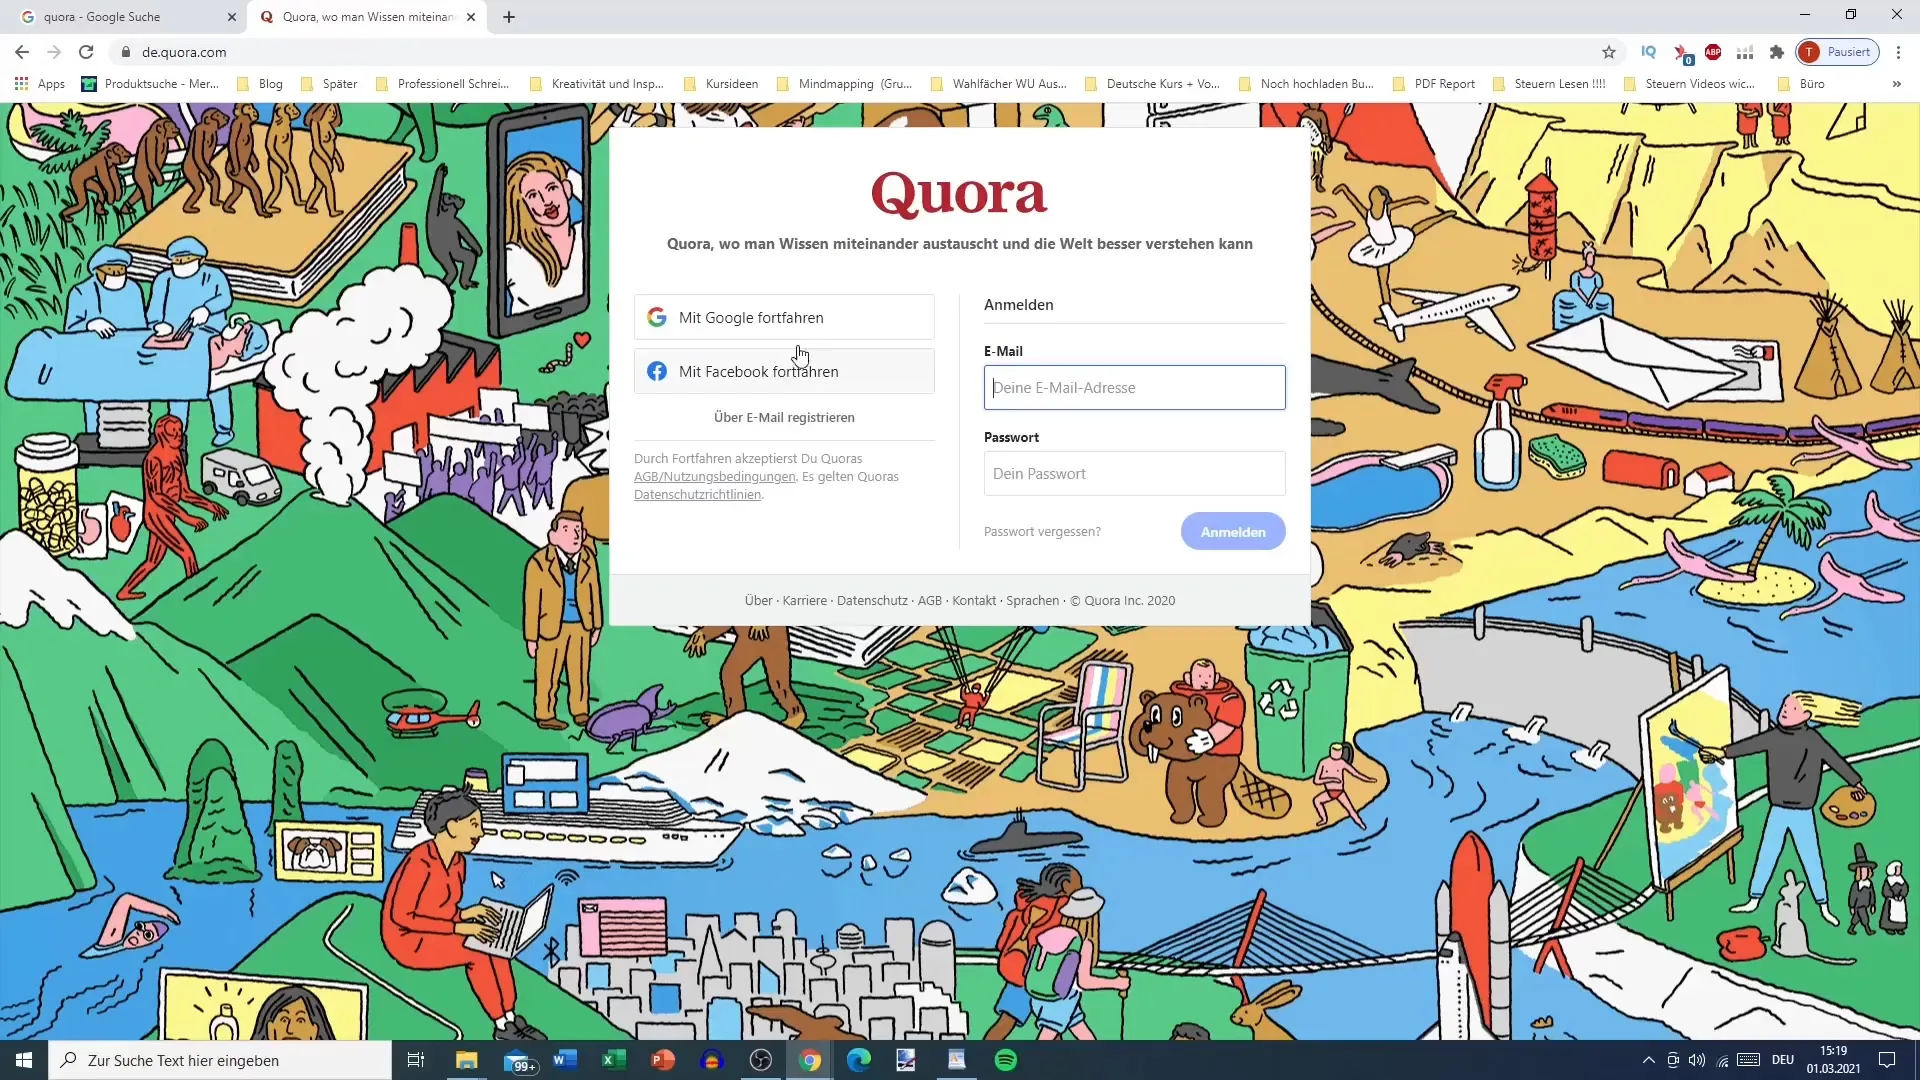The height and width of the screenshot is (1080, 1920).
Task: Click Passwort vergessen link
Action: click(x=1042, y=530)
